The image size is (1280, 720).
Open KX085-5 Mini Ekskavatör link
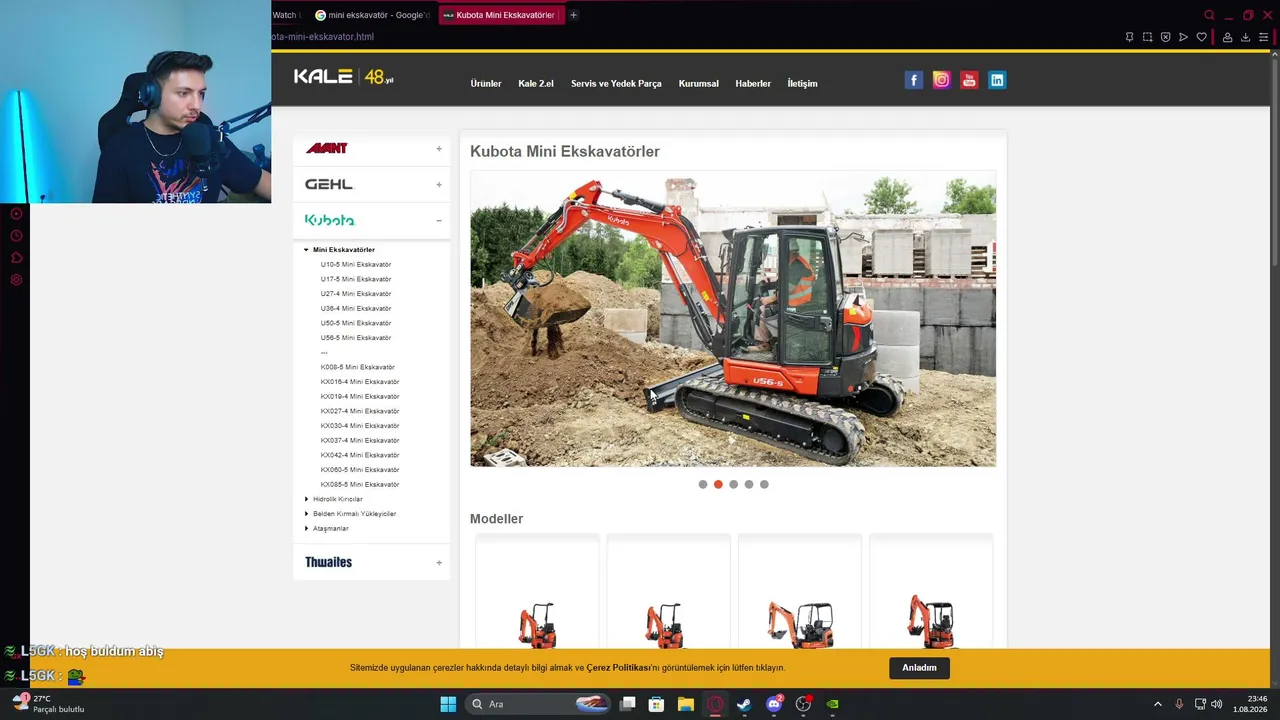[x=360, y=485]
